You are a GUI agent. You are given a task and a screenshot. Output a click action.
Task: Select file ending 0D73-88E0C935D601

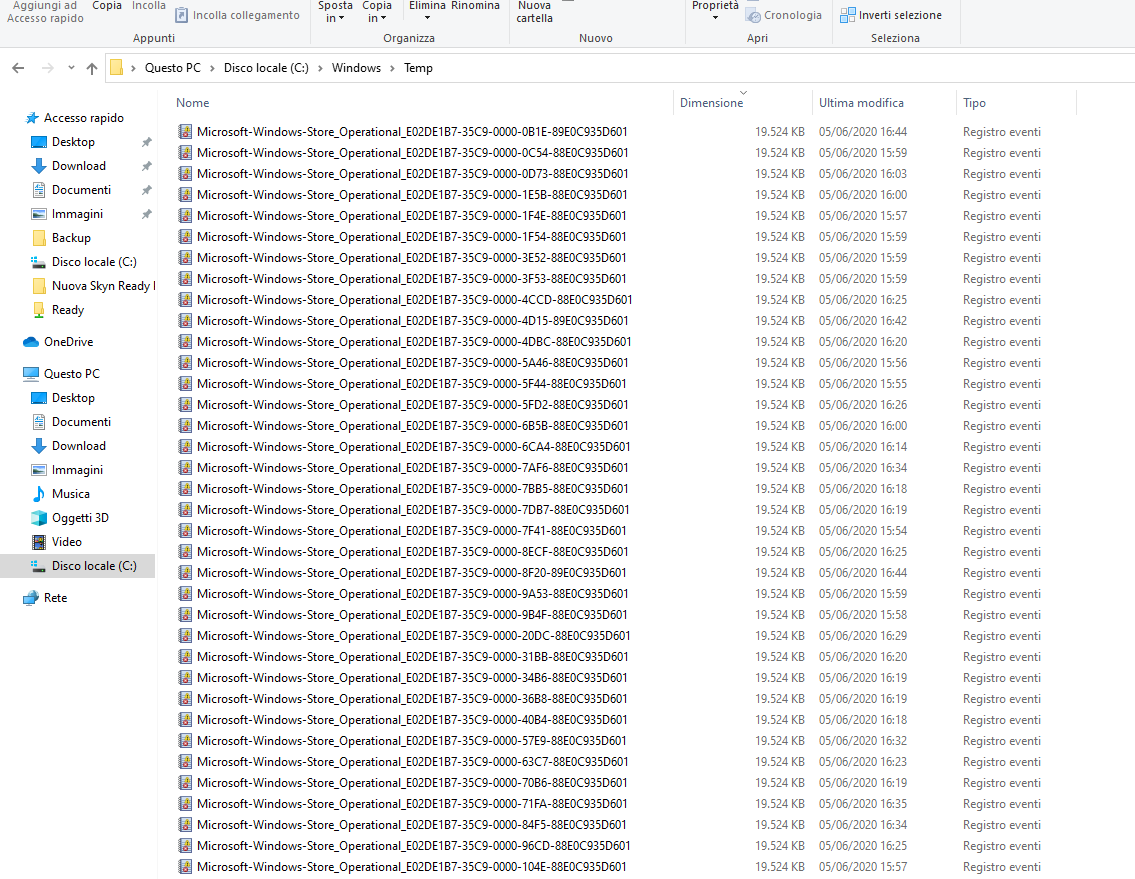413,174
